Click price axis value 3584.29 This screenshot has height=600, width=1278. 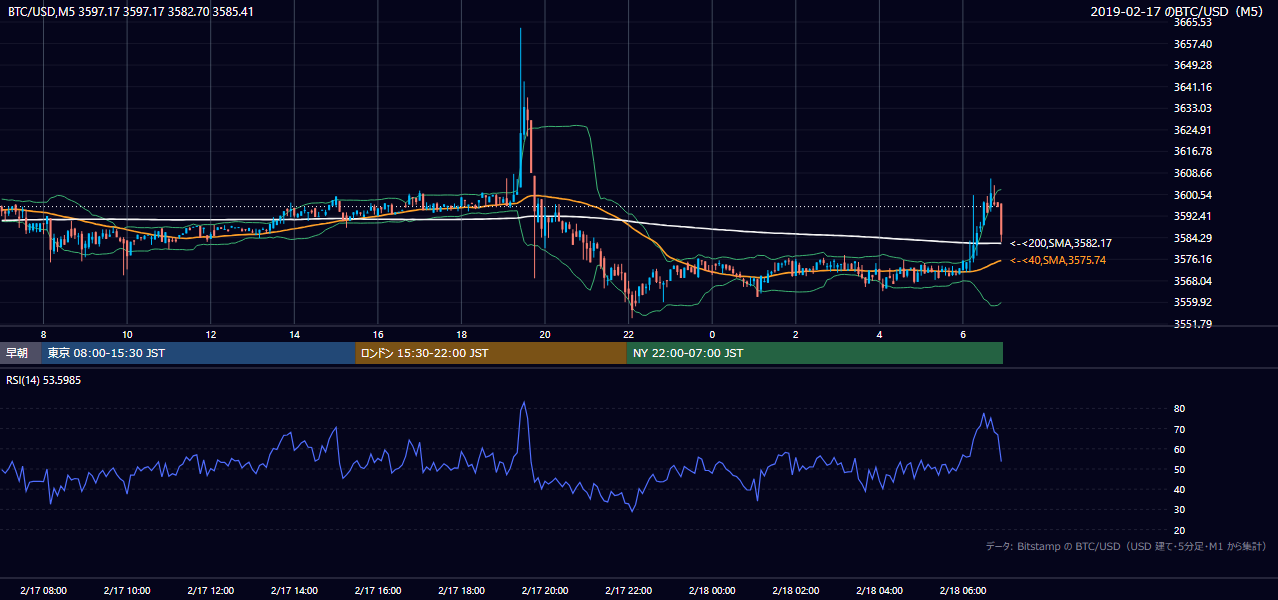(x=1193, y=238)
